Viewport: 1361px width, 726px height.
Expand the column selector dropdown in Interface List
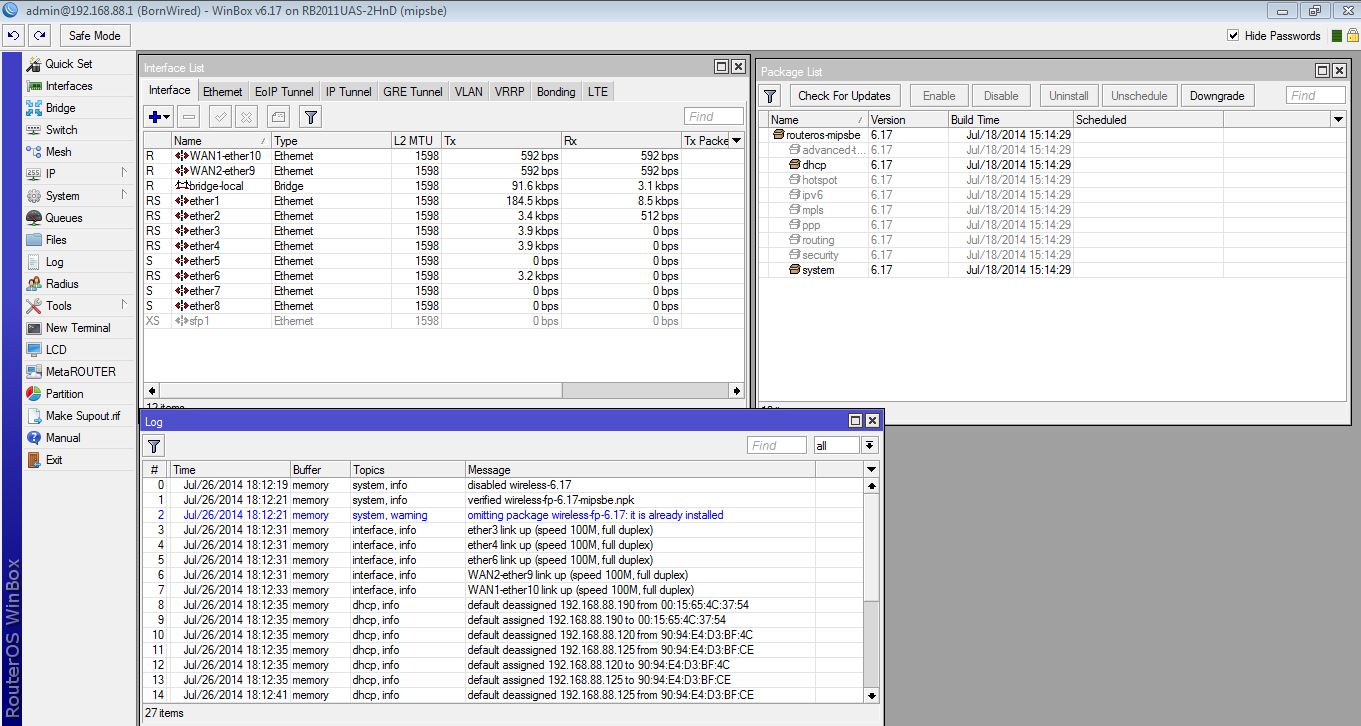pos(737,141)
